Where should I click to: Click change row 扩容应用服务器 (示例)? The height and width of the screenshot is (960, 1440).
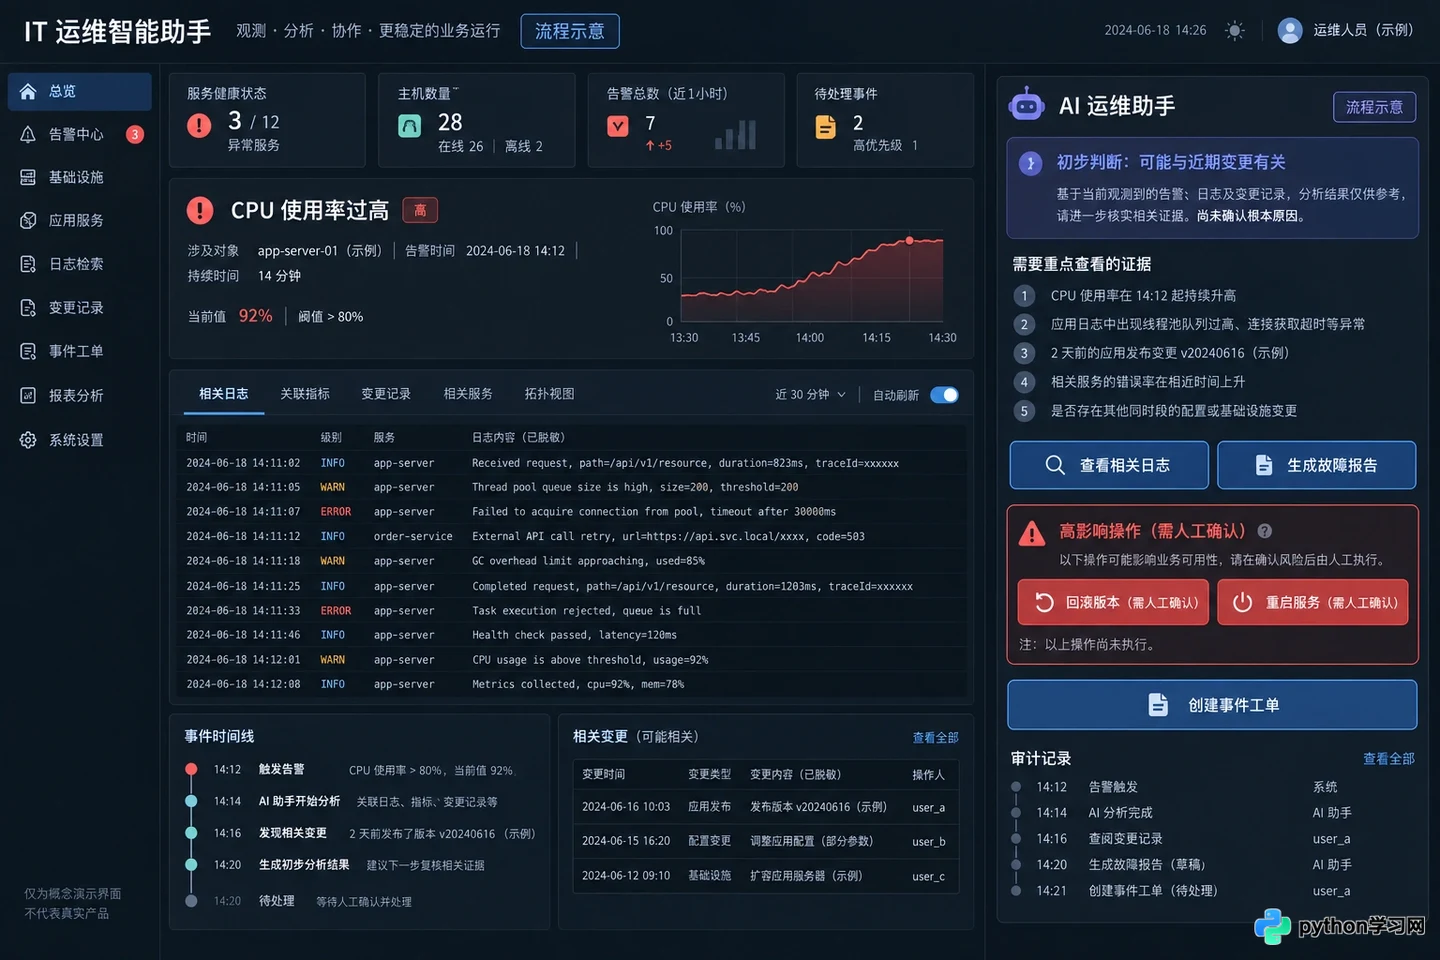pos(765,876)
